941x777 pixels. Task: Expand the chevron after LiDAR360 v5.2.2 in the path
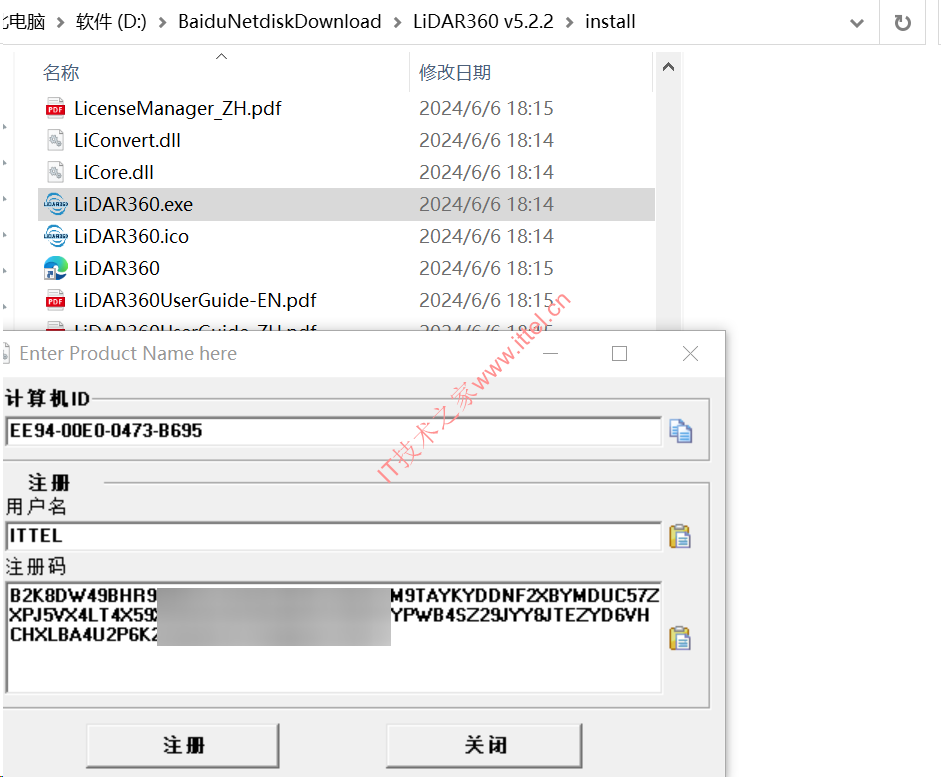pyautogui.click(x=570, y=23)
